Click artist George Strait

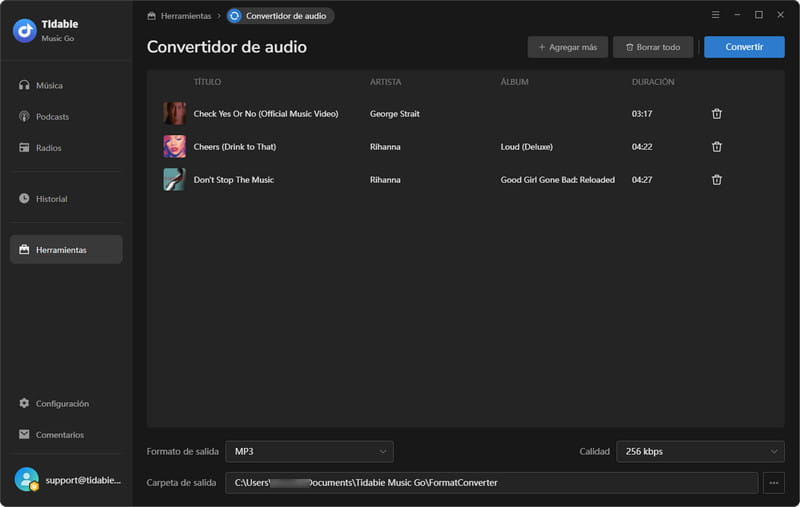[x=394, y=113]
